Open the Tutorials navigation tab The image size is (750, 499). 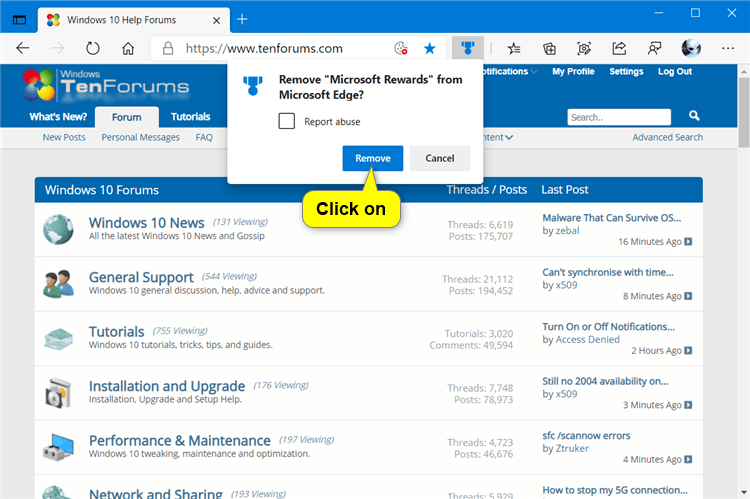coord(190,117)
